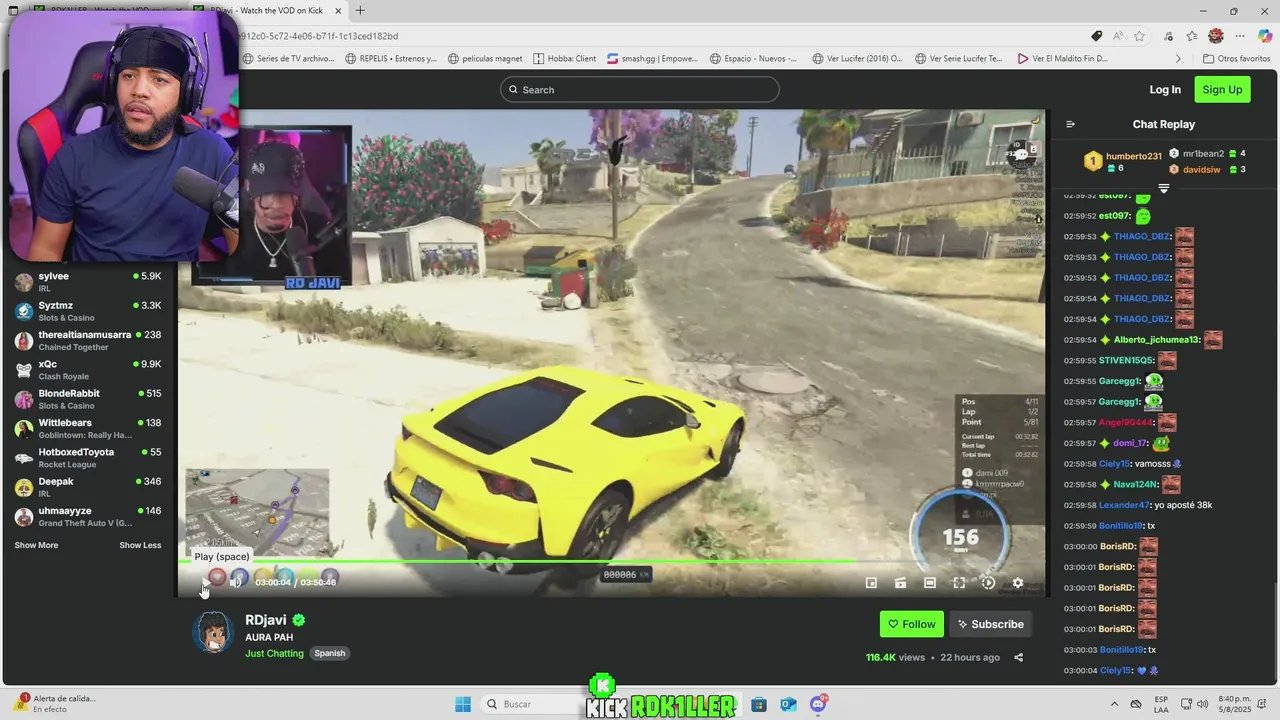This screenshot has height=720, width=1280.
Task: Open Ver Lucifer (2016) bookmark
Action: pos(856,59)
